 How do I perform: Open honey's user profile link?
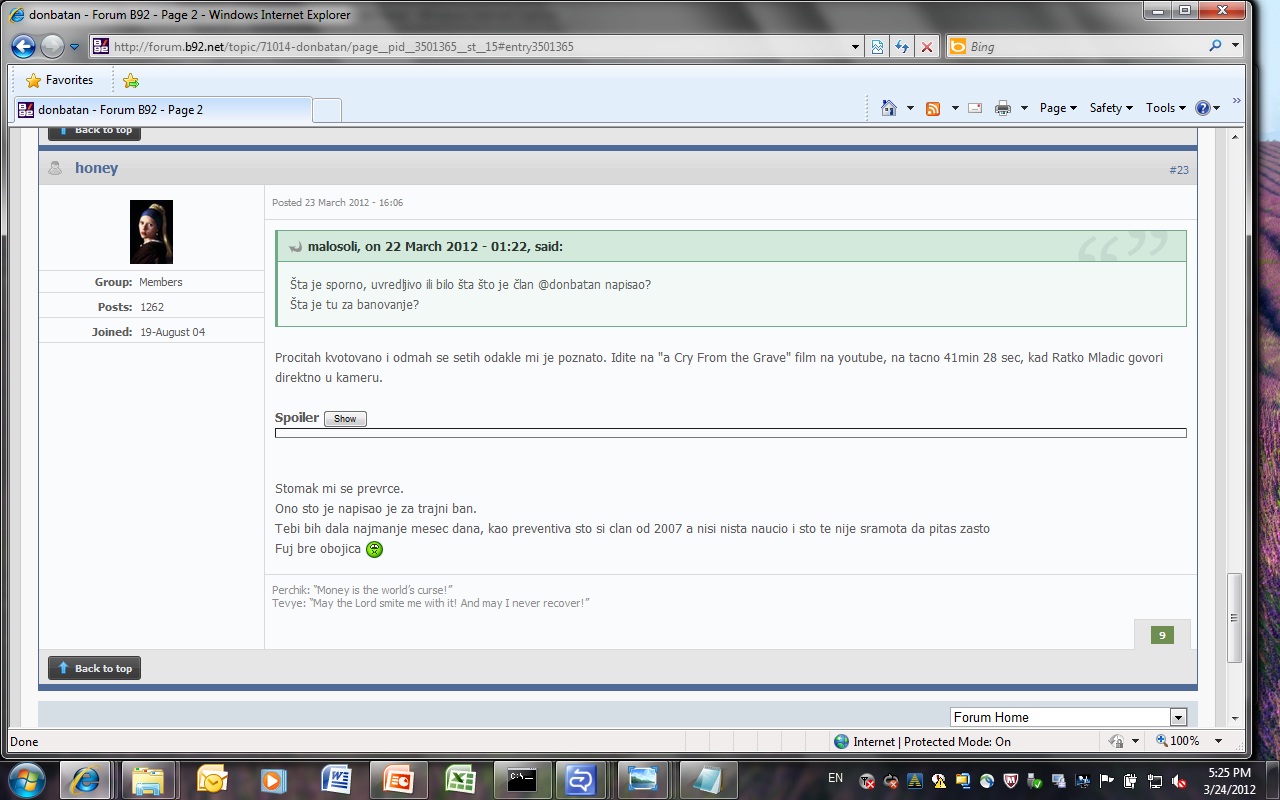96,168
